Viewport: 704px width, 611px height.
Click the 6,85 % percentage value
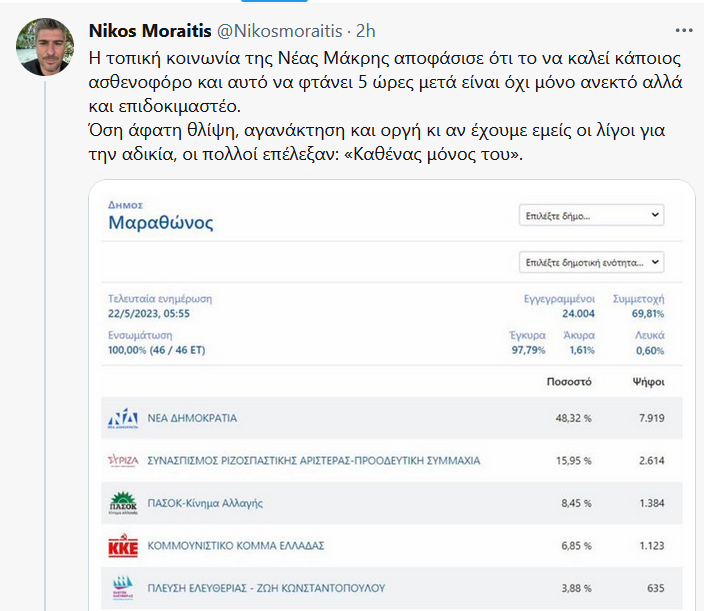coord(576,546)
